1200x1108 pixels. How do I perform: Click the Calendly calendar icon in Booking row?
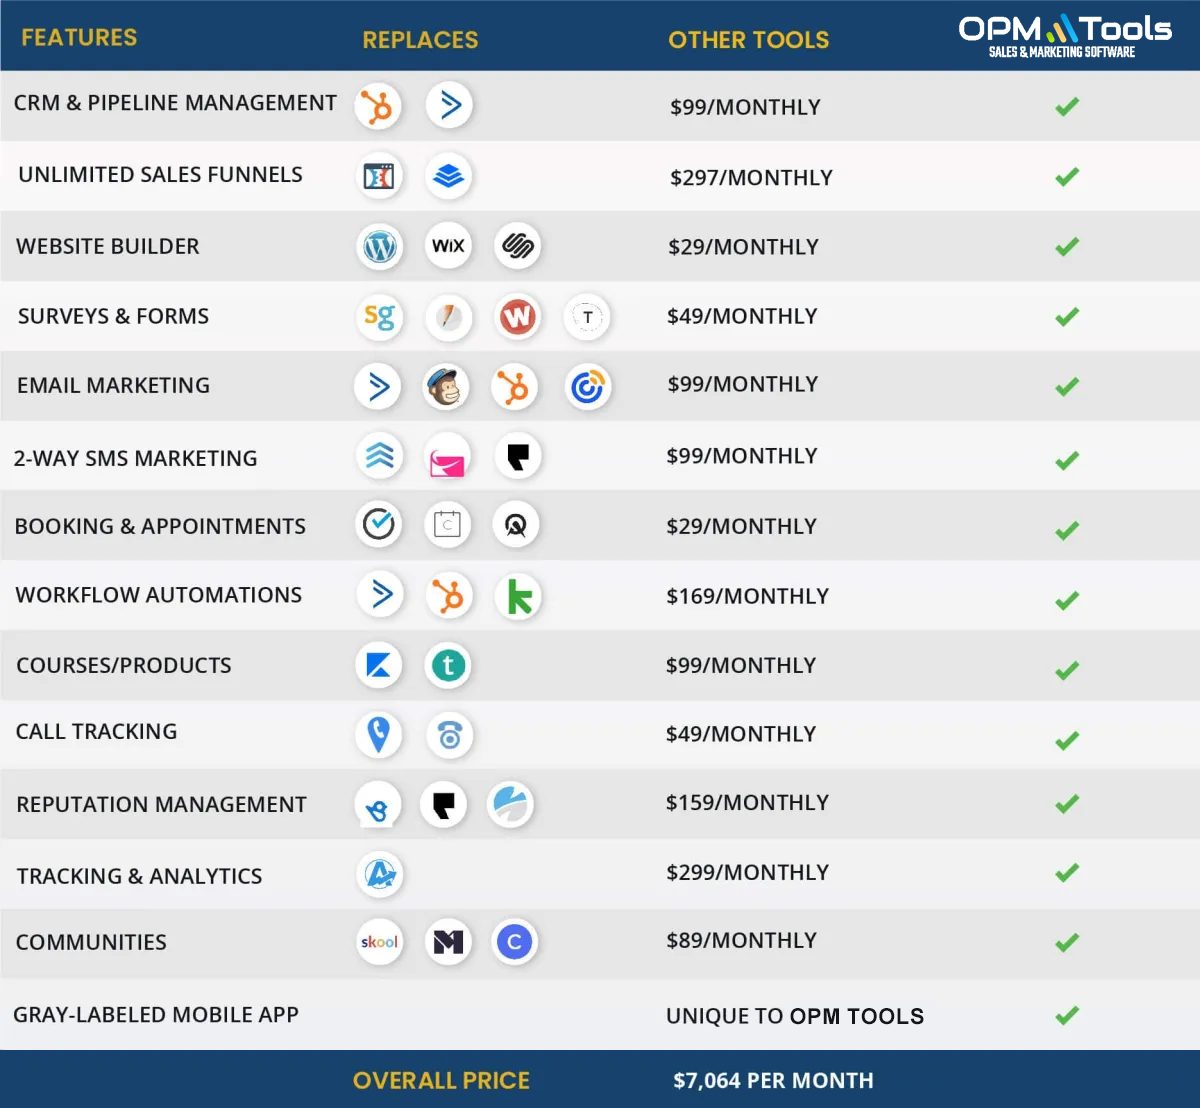[x=447, y=524]
